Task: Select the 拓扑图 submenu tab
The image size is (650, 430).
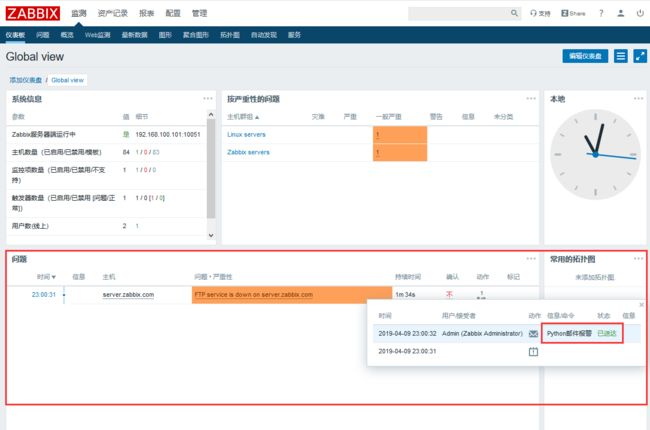Action: click(230, 35)
